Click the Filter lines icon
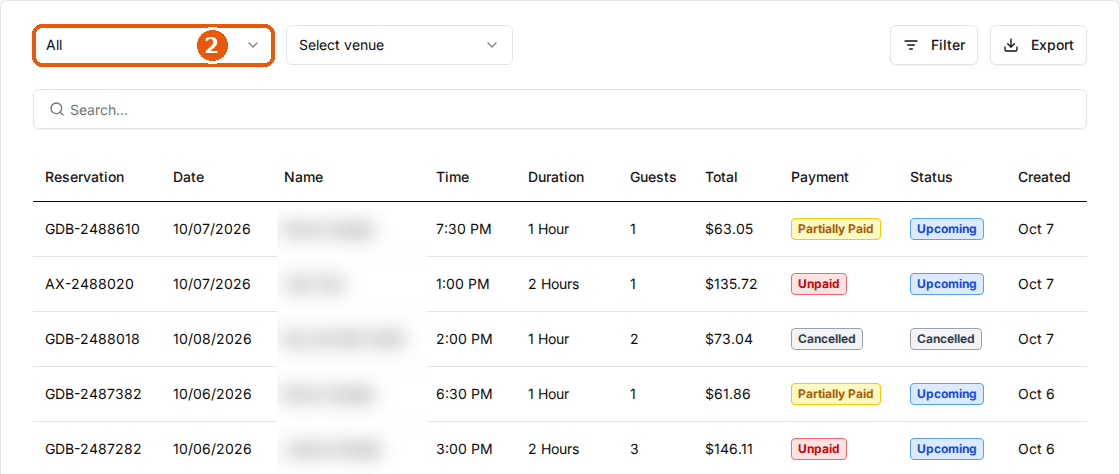The image size is (1120, 474). (911, 45)
